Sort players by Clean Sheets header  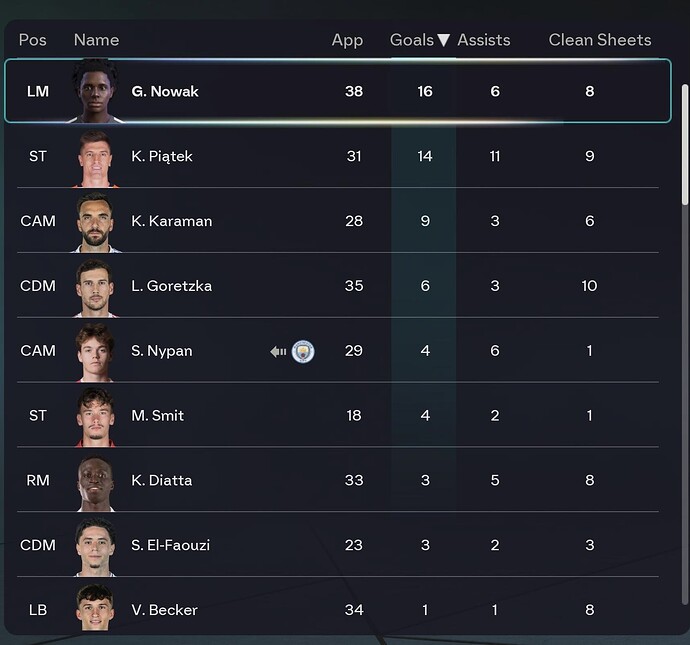(600, 41)
